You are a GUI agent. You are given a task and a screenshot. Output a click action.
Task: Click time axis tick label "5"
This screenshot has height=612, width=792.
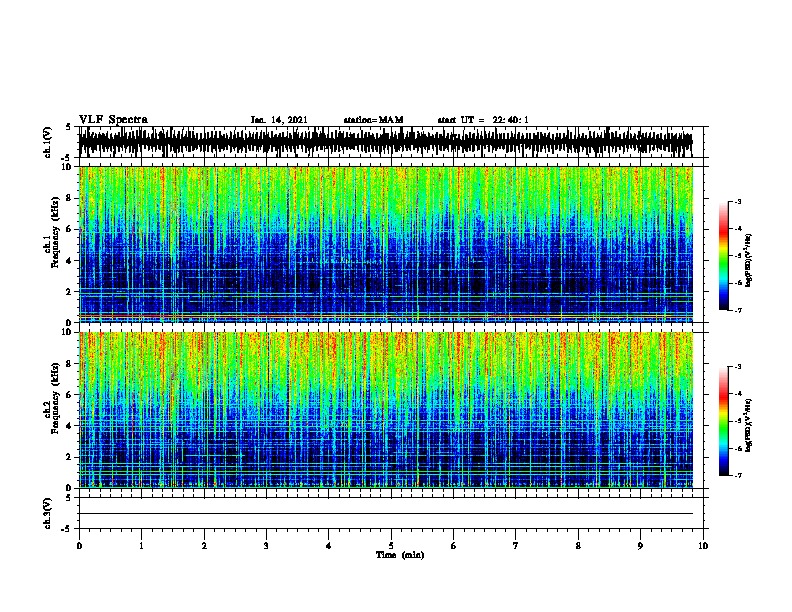coord(391,545)
